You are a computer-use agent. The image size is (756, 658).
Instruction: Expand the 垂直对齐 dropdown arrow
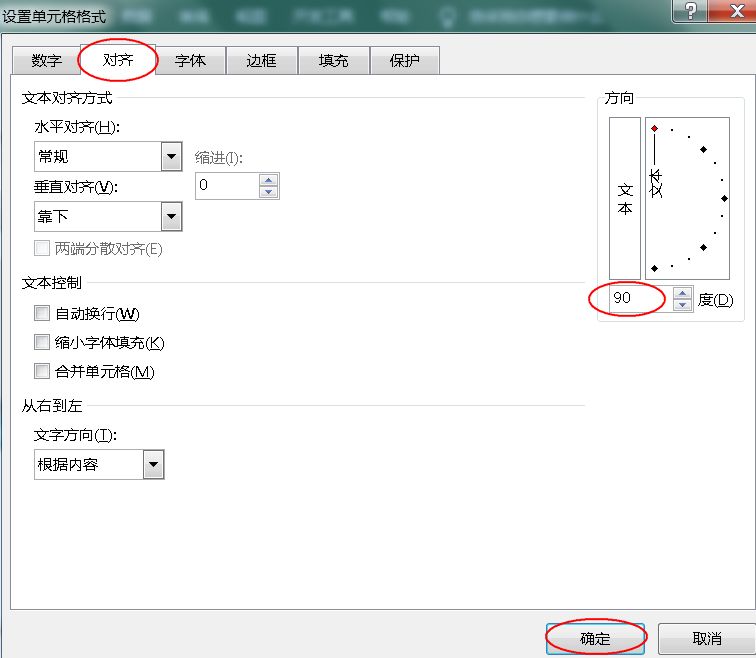171,216
